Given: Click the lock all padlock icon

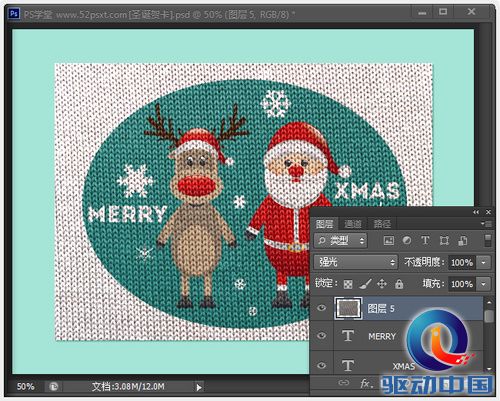Looking at the screenshot, I should pyautogui.click(x=399, y=284).
